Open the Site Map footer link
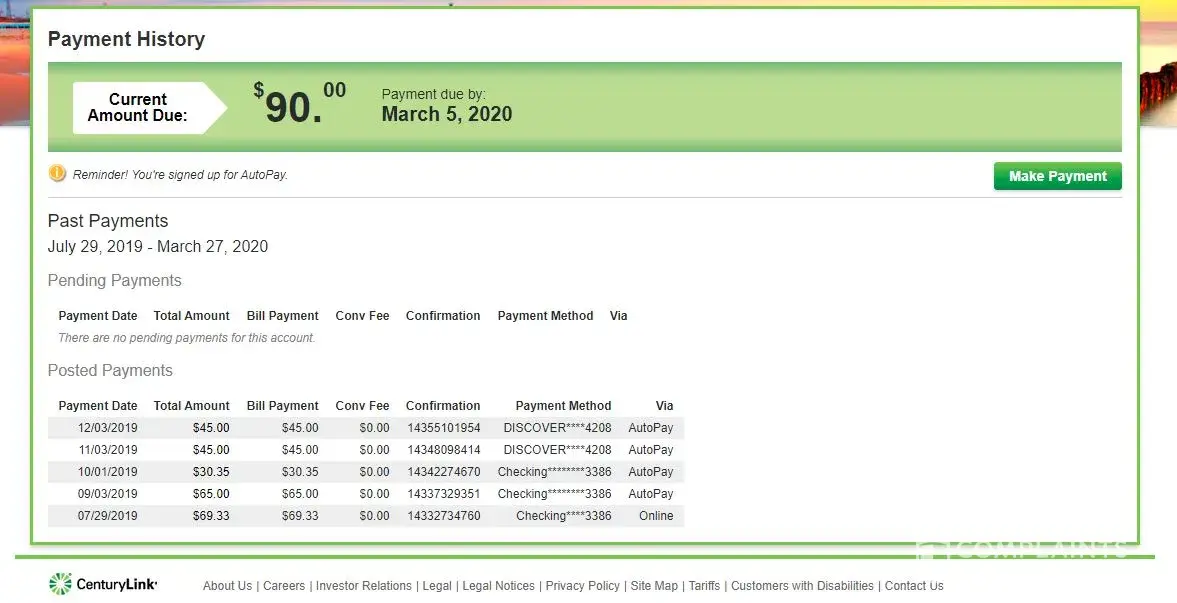Viewport: 1177px width, 603px height. coord(654,586)
